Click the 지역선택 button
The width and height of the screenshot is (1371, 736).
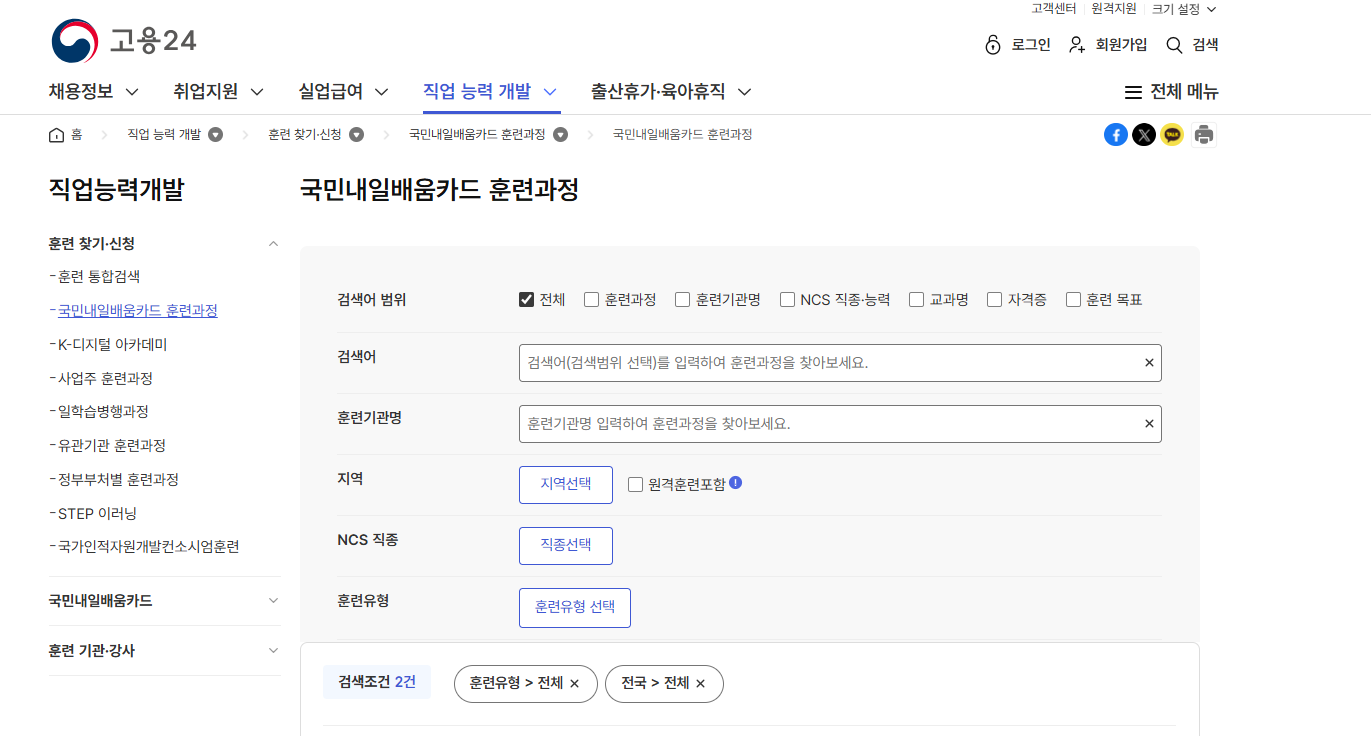(566, 485)
